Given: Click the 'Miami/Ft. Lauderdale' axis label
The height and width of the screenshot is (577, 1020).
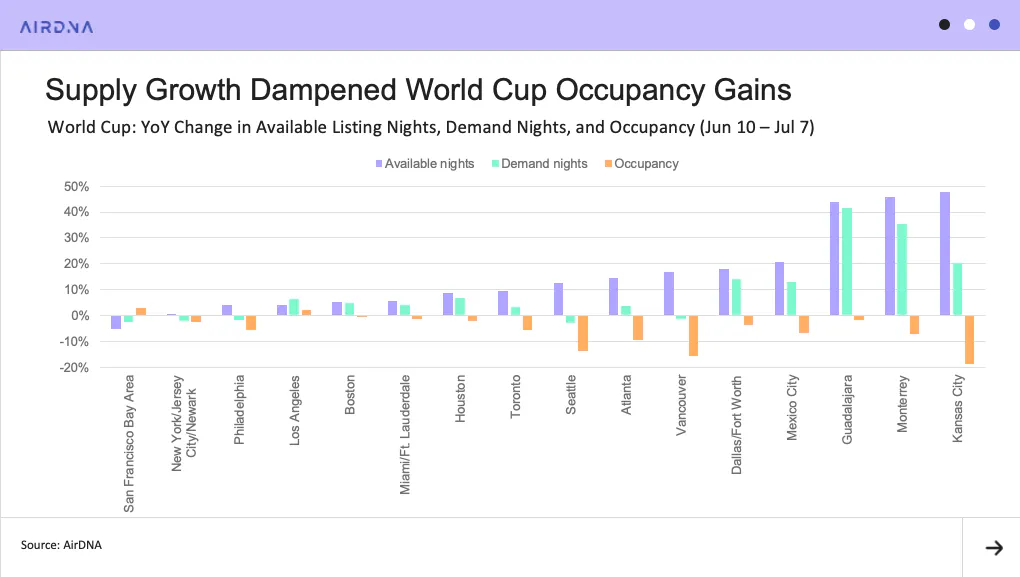Looking at the screenshot, I should pyautogui.click(x=405, y=435).
